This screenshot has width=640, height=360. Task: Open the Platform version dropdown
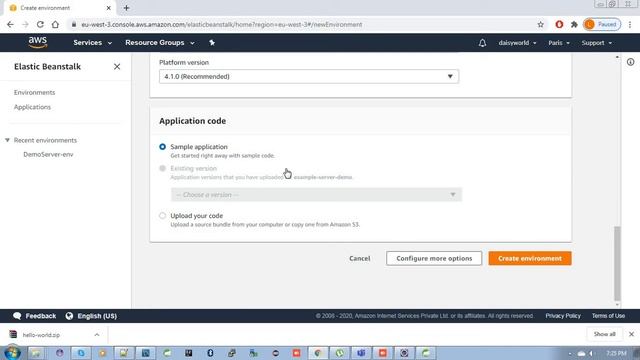point(309,76)
